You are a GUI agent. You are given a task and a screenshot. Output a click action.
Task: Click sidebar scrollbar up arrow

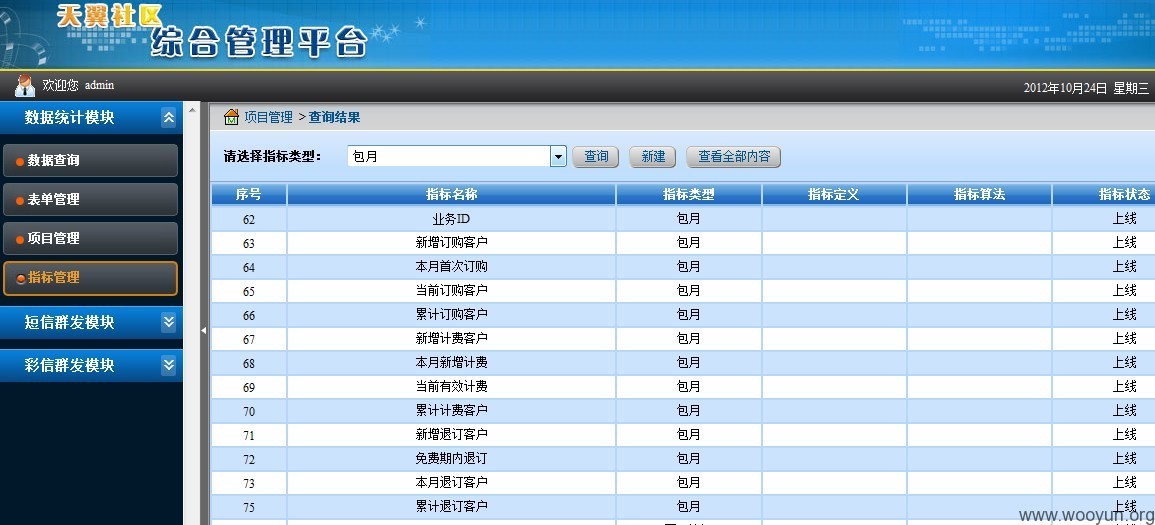pyautogui.click(x=192, y=110)
